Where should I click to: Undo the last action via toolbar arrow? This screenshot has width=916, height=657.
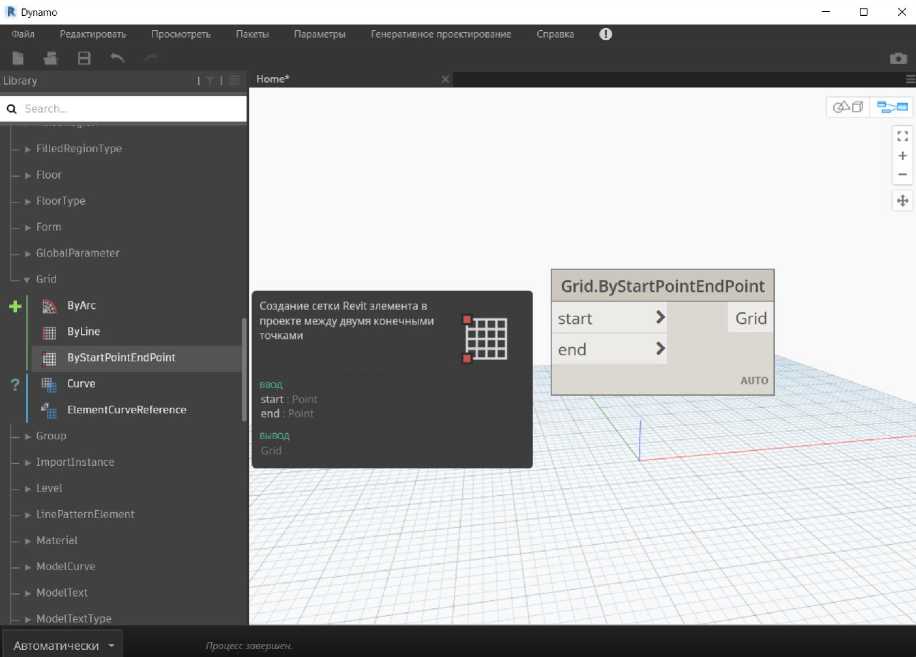[x=117, y=59]
